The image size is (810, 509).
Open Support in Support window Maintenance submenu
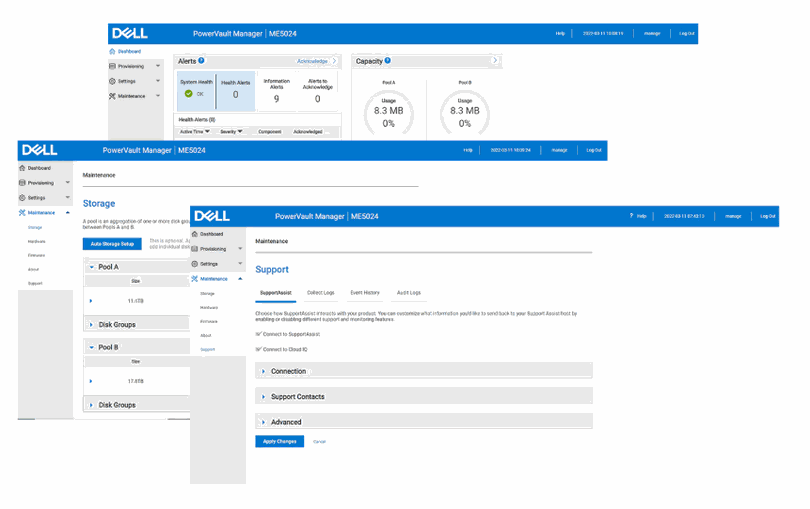point(208,350)
